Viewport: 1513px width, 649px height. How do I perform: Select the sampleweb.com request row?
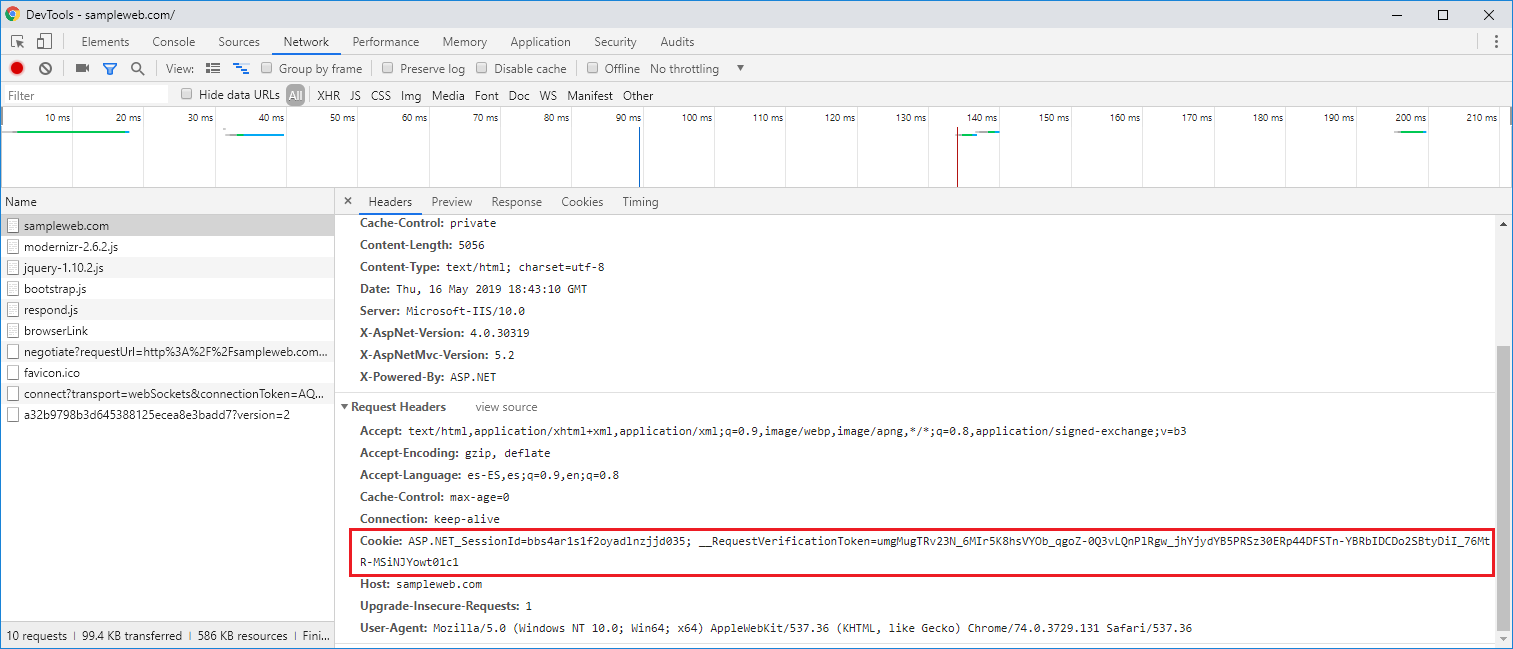pos(167,225)
